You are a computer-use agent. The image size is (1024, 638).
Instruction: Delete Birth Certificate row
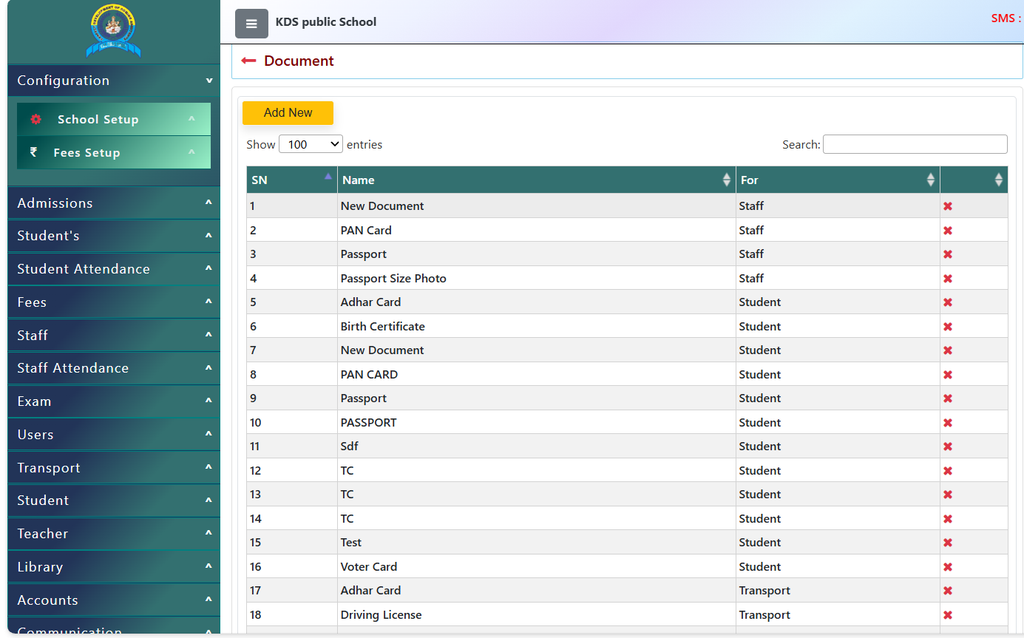coord(948,327)
